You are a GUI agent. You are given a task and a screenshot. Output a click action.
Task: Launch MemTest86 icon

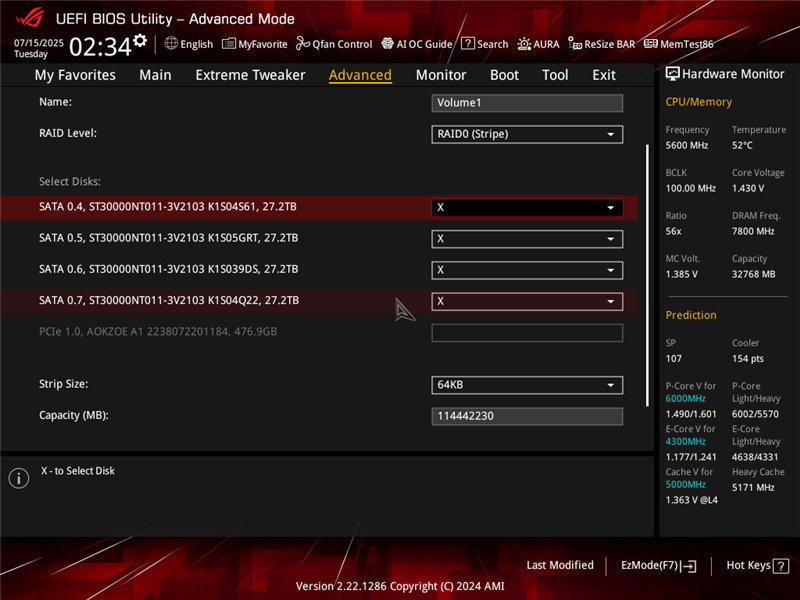(x=651, y=43)
